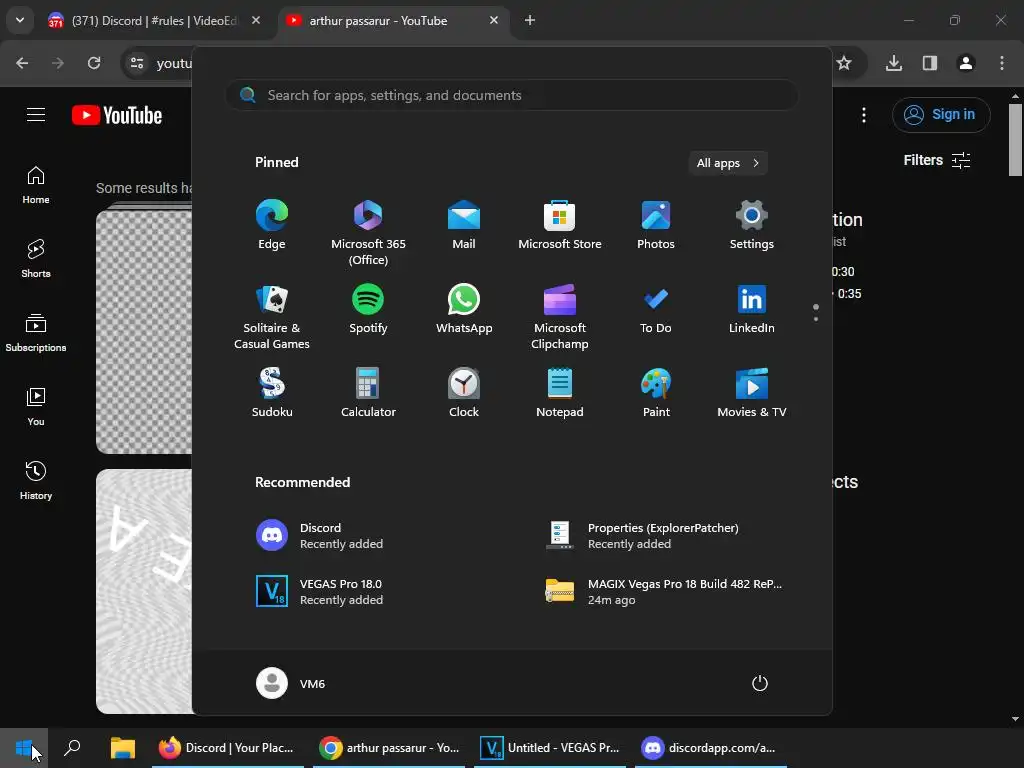Open Notepad from pinned apps
The image size is (1024, 768).
pos(560,393)
